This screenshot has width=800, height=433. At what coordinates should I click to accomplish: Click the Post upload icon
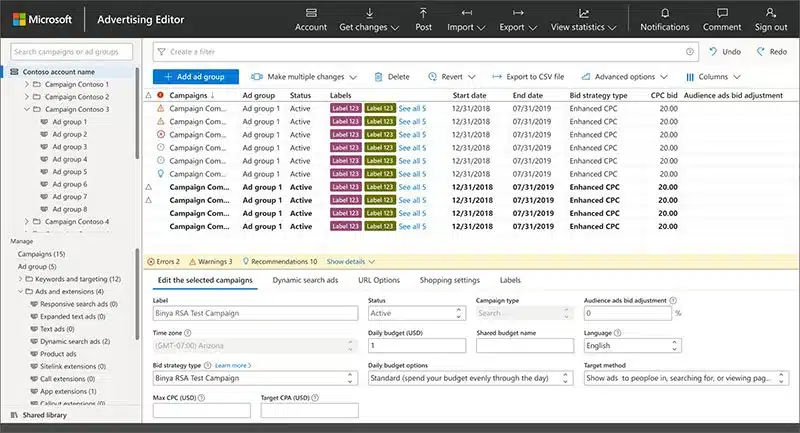tap(423, 13)
